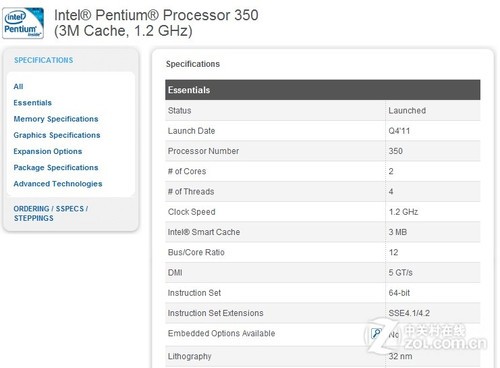Click the Processor Number label
The height and width of the screenshot is (368, 500).
[203, 151]
